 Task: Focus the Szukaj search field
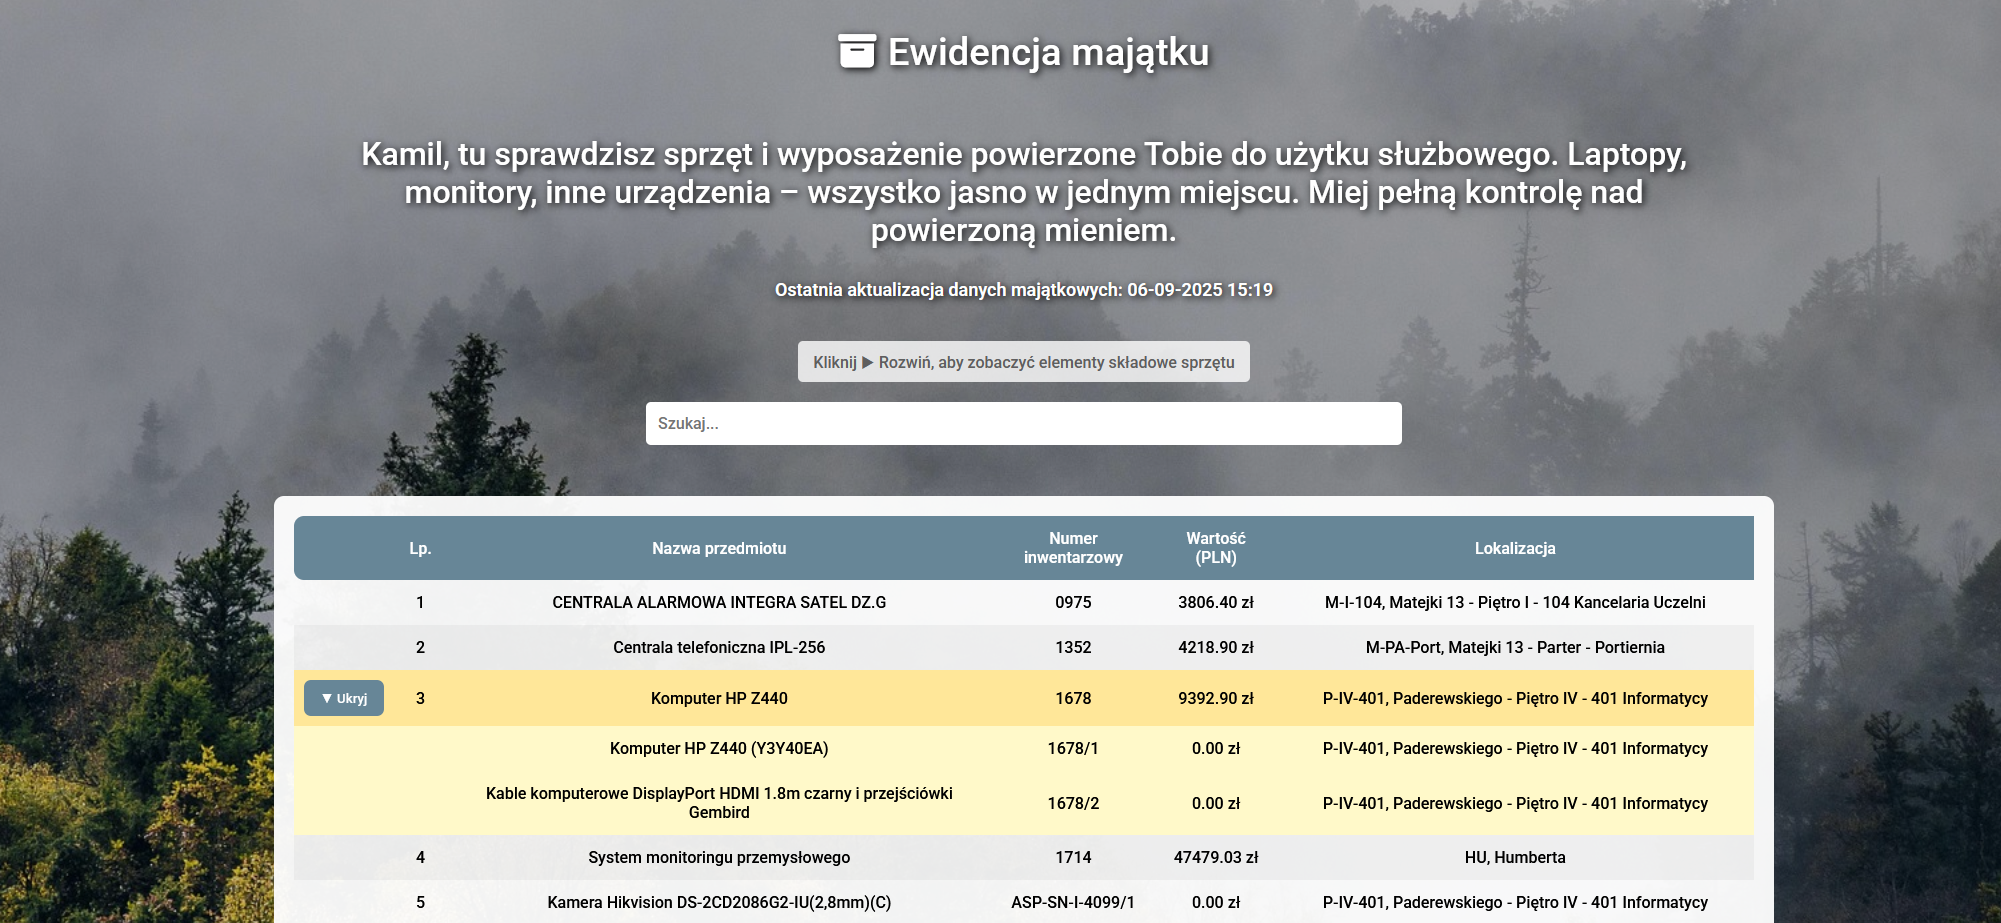(1023, 423)
